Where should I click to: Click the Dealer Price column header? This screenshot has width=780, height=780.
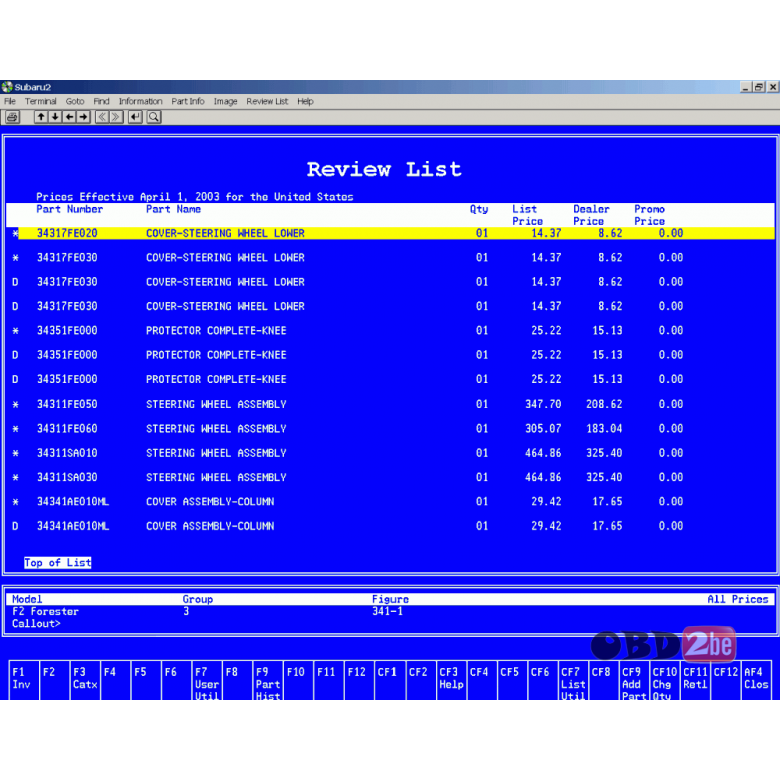coord(591,215)
